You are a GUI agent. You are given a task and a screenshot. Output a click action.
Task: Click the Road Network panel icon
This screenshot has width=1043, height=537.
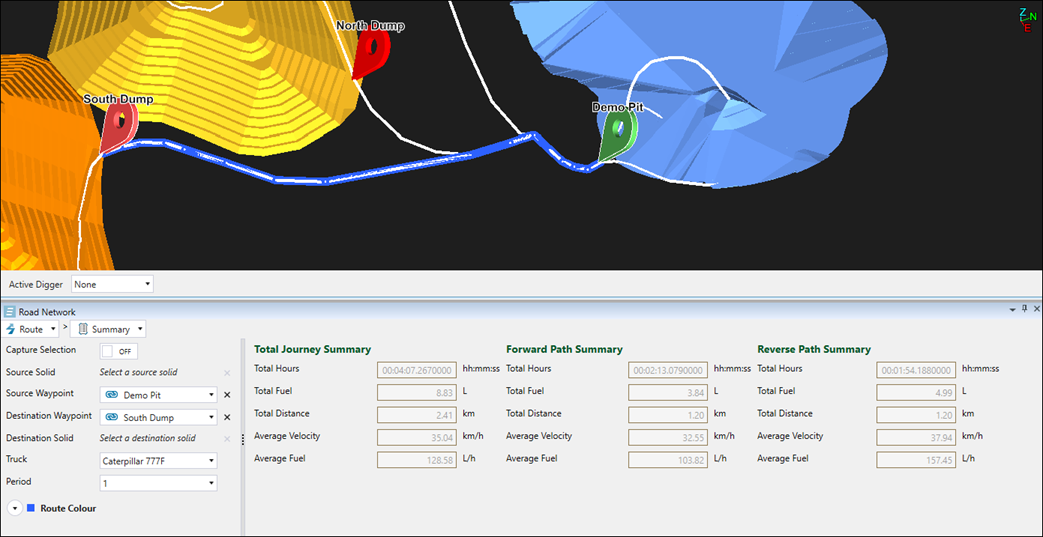coord(10,311)
